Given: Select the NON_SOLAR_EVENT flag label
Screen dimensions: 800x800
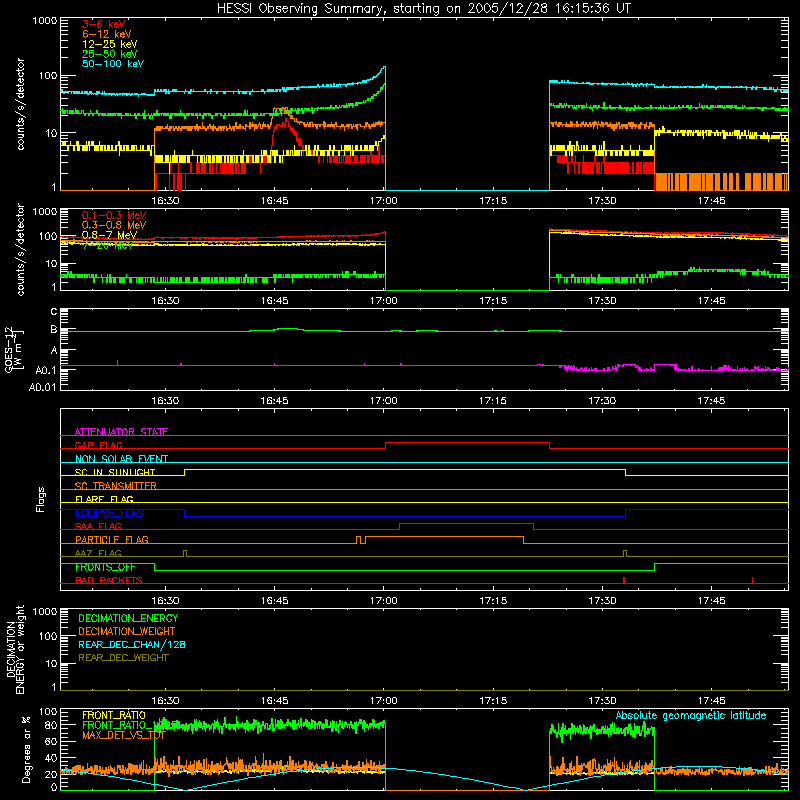Looking at the screenshot, I should click(x=121, y=459).
